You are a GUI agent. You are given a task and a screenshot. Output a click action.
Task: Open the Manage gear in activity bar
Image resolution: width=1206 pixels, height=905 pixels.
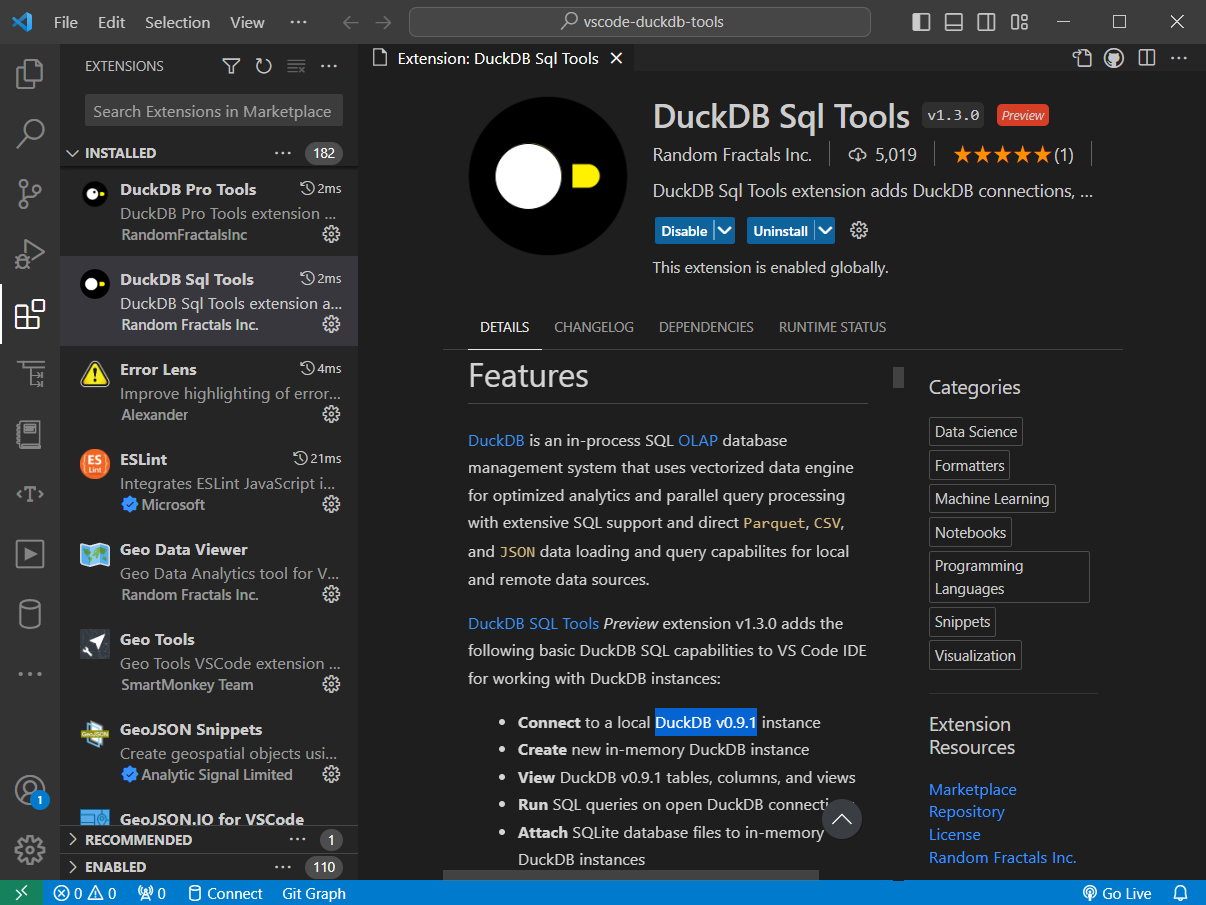pos(30,850)
